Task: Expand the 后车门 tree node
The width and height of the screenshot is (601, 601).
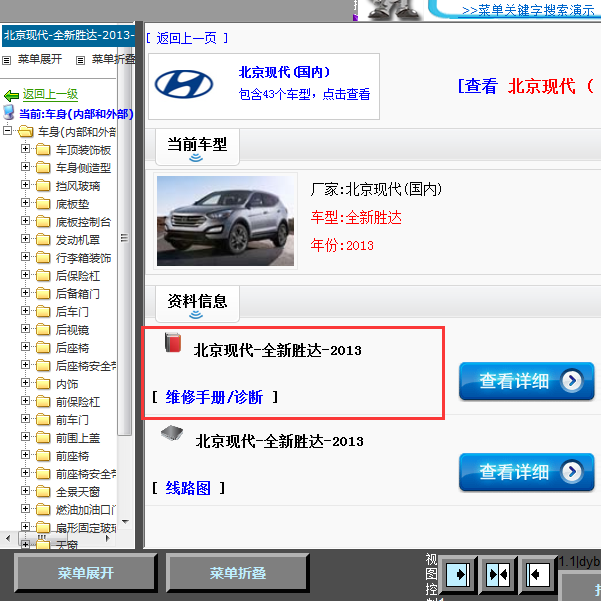Action: (x=25, y=311)
